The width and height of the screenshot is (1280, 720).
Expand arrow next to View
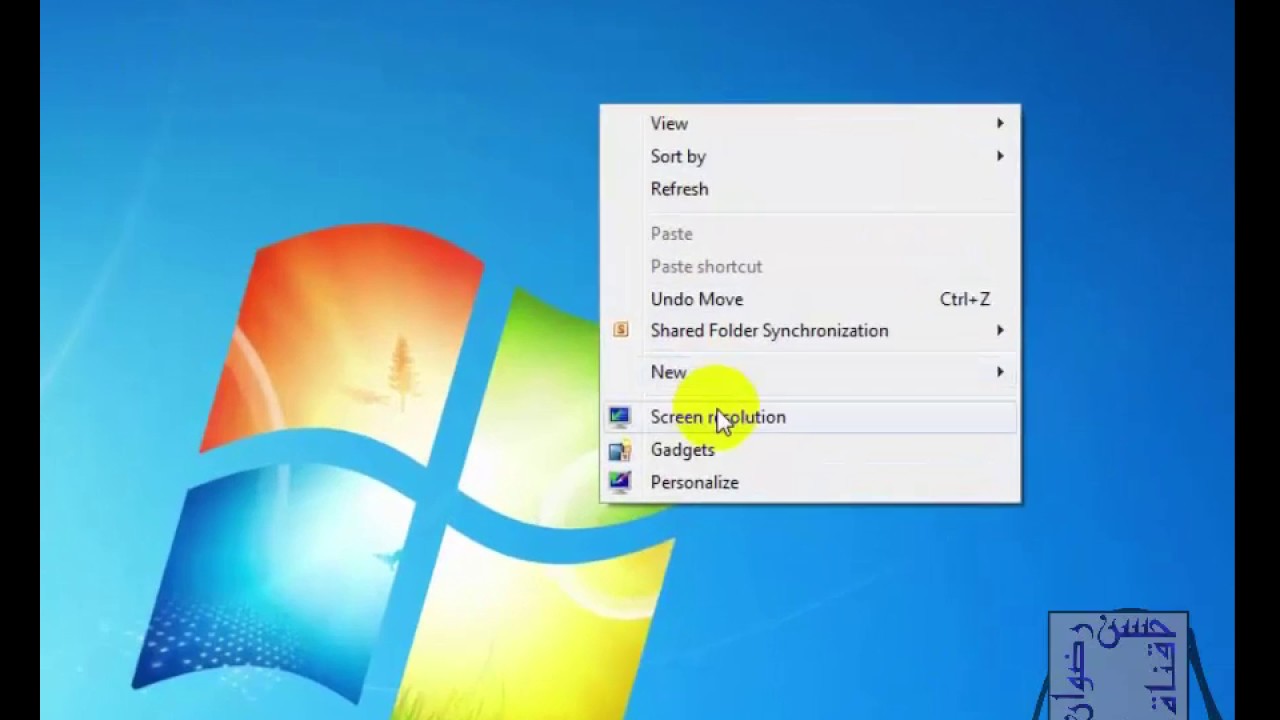tap(1000, 123)
